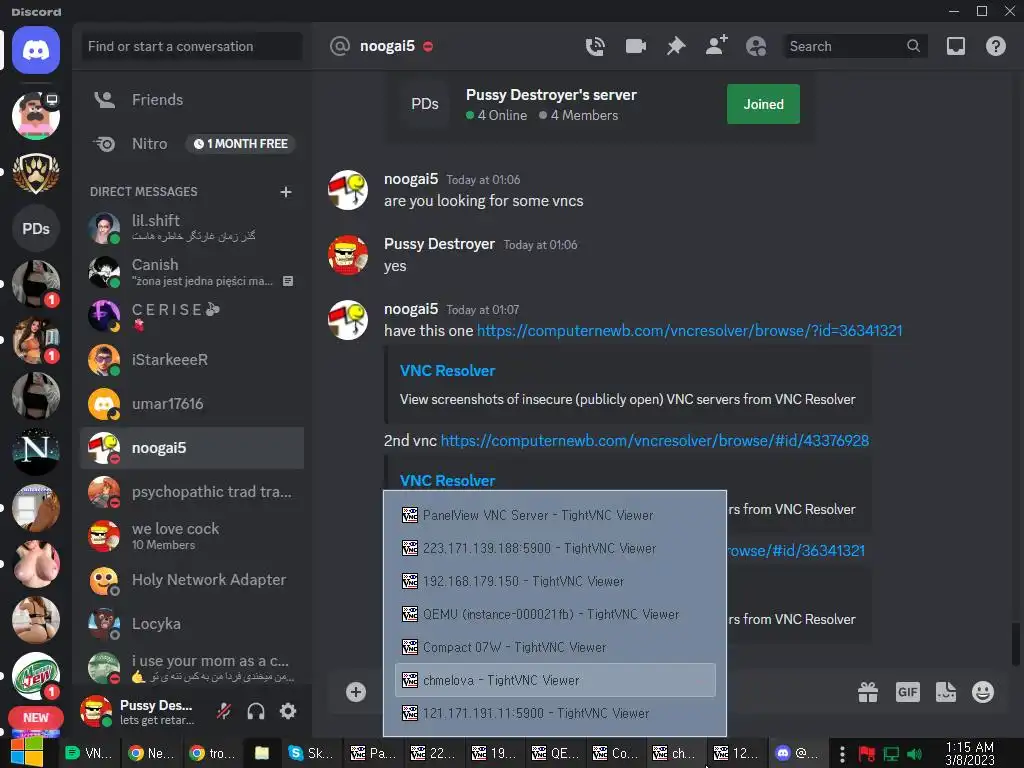Click the Search box in header
This screenshot has width=1024, height=768.
[x=855, y=46]
